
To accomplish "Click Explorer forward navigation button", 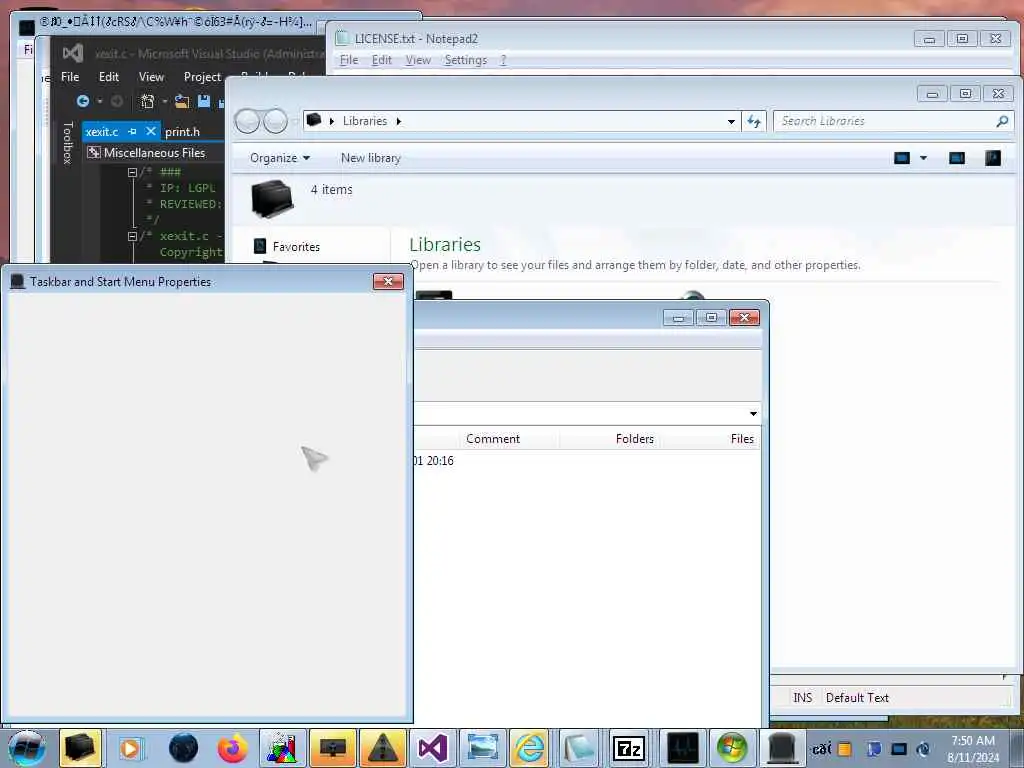I will click(276, 121).
